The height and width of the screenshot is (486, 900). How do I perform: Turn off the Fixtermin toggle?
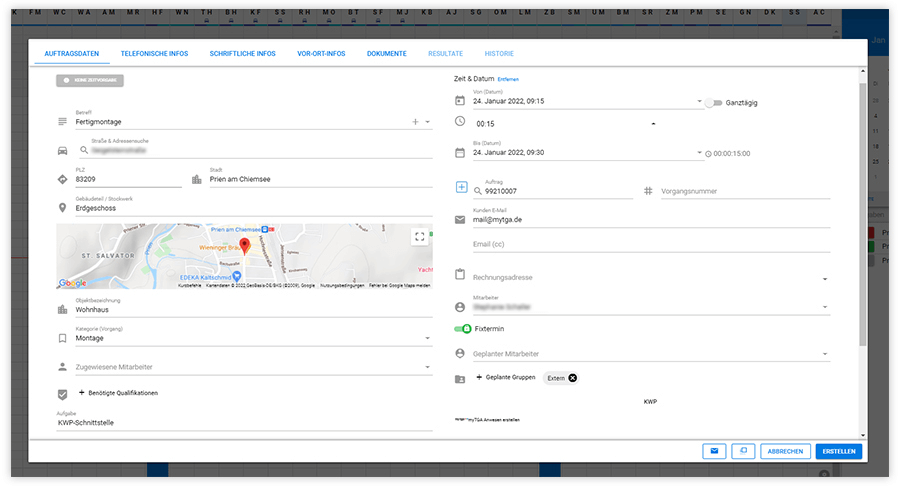coord(462,328)
